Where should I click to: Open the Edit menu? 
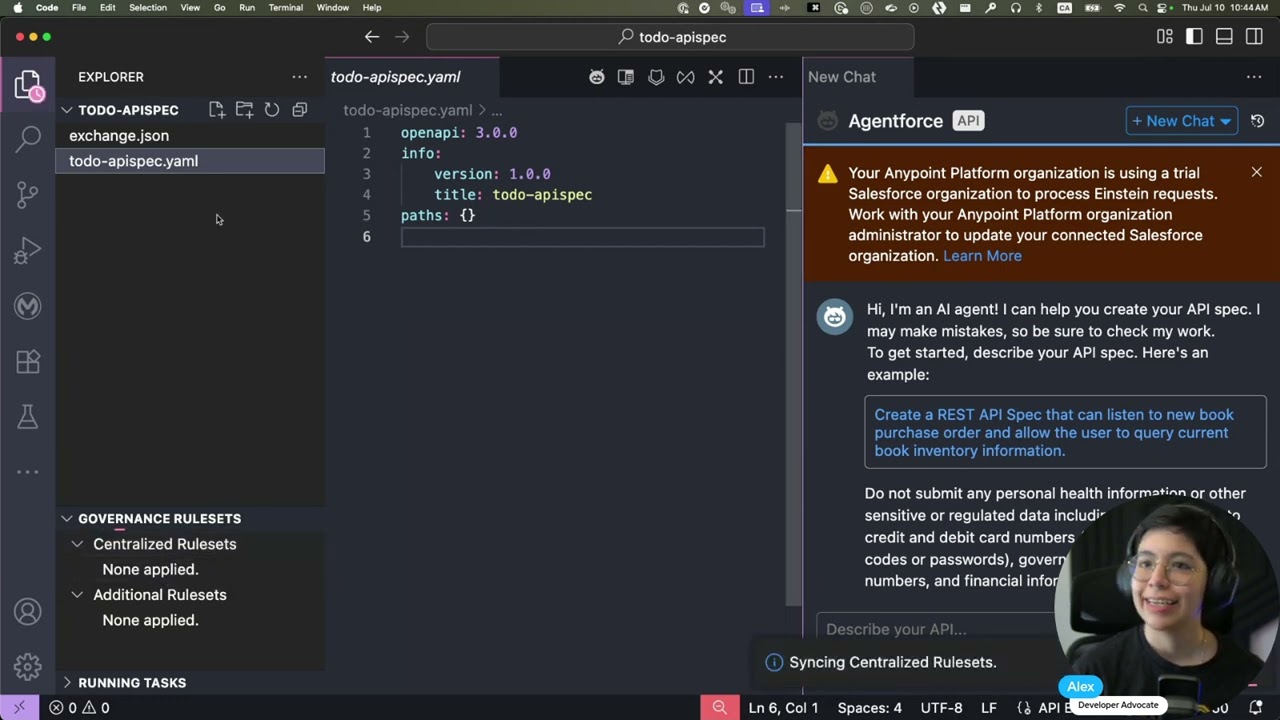(108, 8)
